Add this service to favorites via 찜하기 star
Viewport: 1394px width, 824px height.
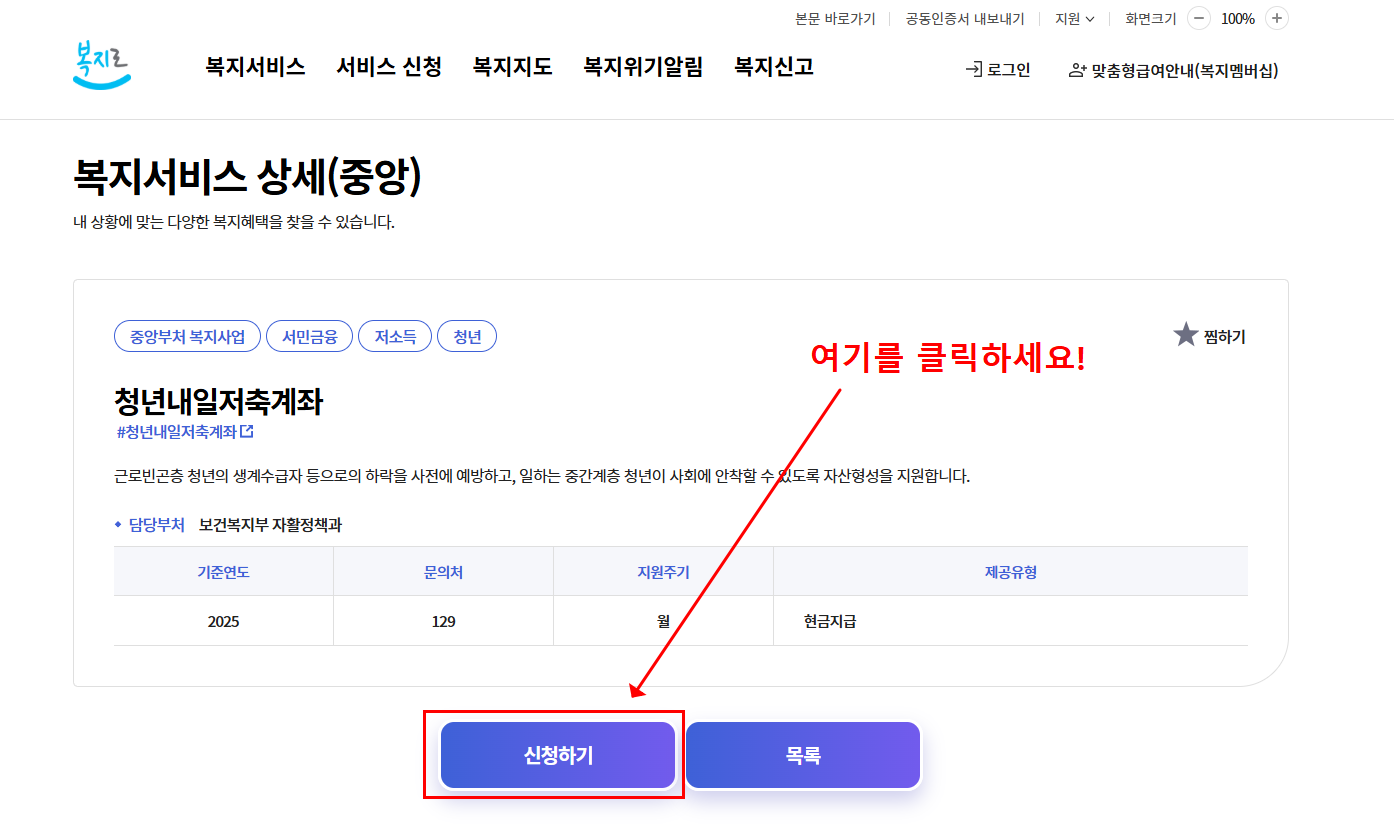pyautogui.click(x=1184, y=334)
